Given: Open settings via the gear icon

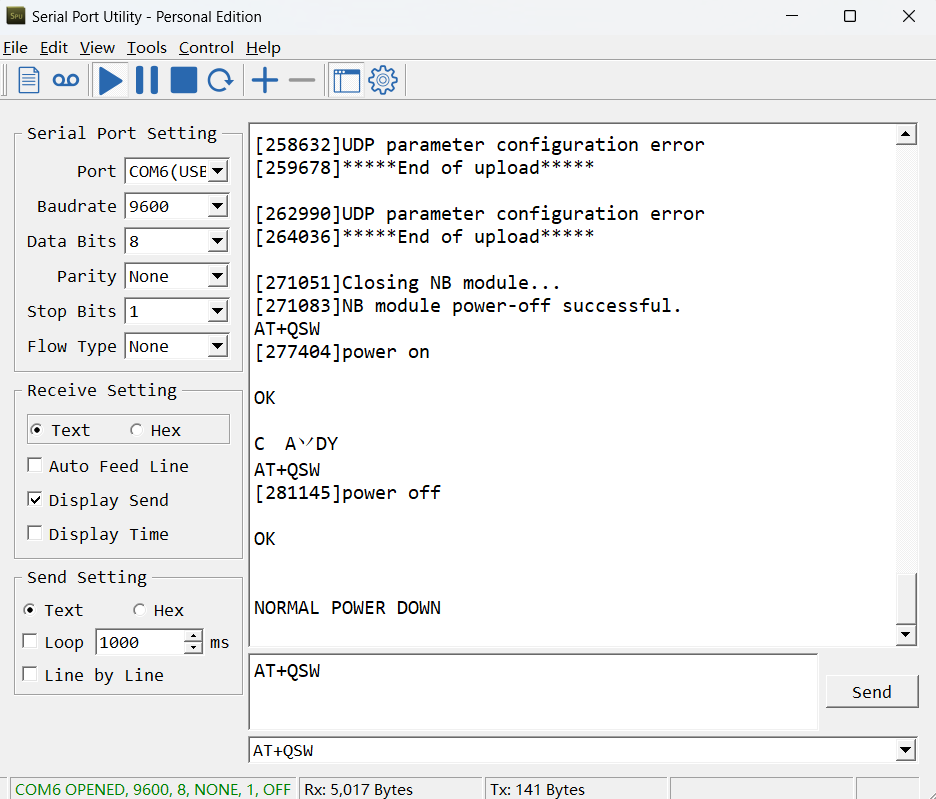Looking at the screenshot, I should pos(383,80).
